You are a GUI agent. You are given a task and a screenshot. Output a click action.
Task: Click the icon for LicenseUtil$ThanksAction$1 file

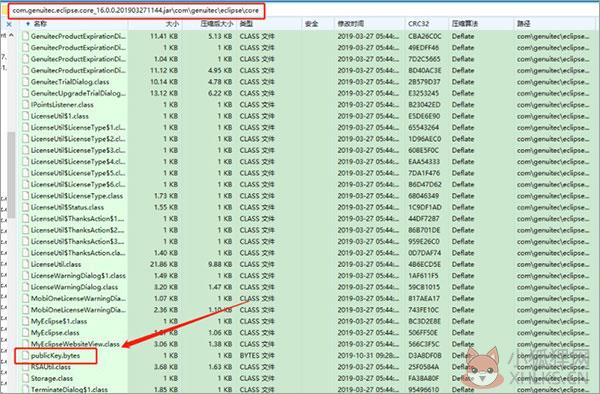coord(26,219)
